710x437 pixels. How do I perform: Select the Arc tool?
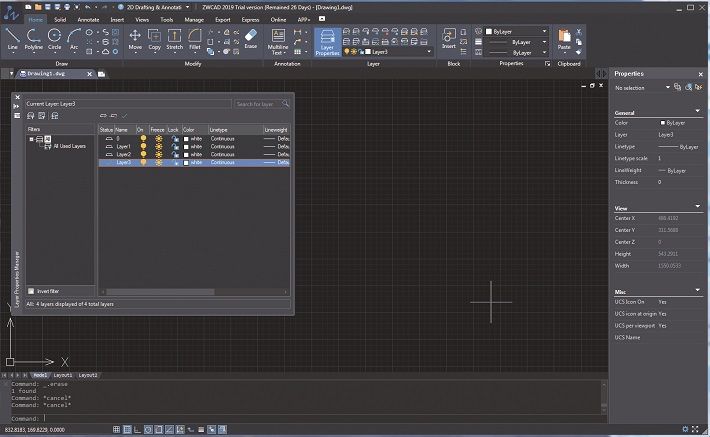(74, 39)
